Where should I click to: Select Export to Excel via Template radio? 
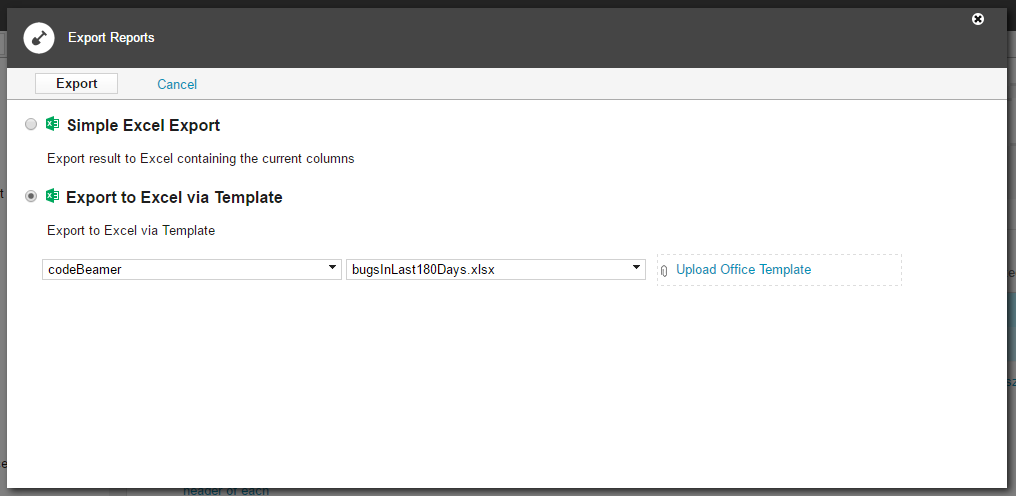pyautogui.click(x=31, y=196)
